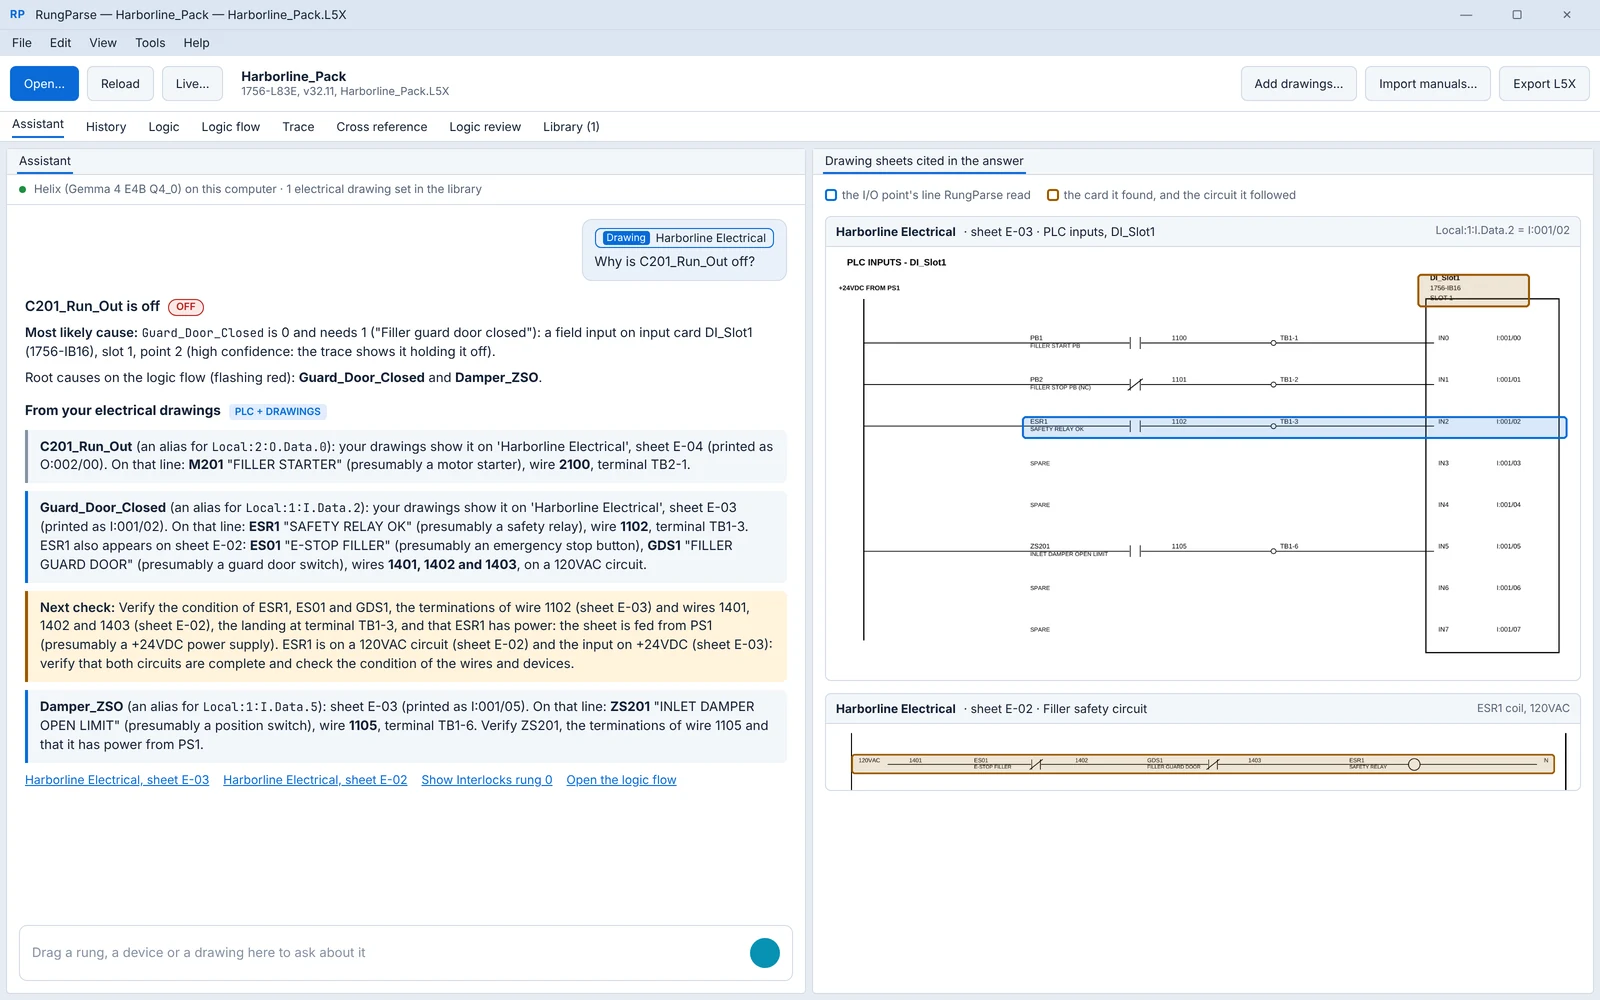Click the PB2 FILLER STOP PB label

[1060, 384]
